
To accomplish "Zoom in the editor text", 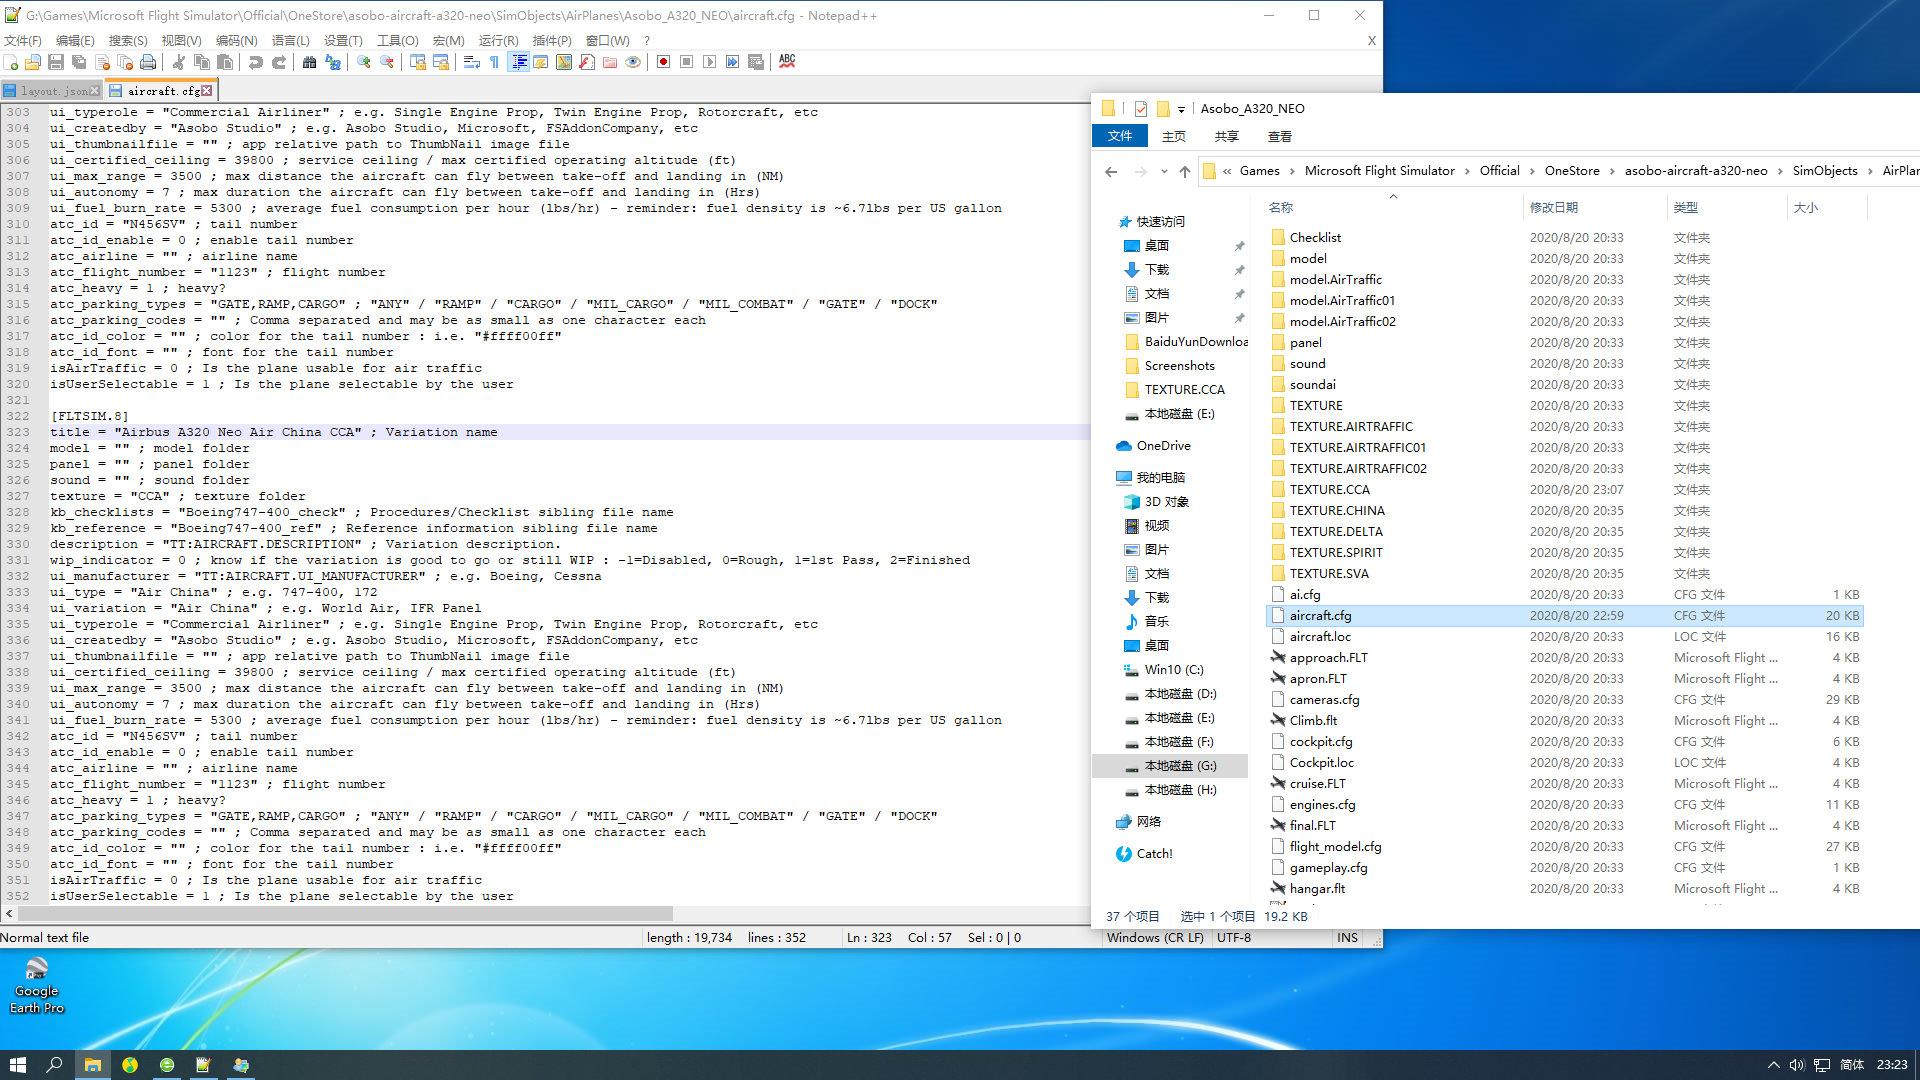I will tap(364, 62).
